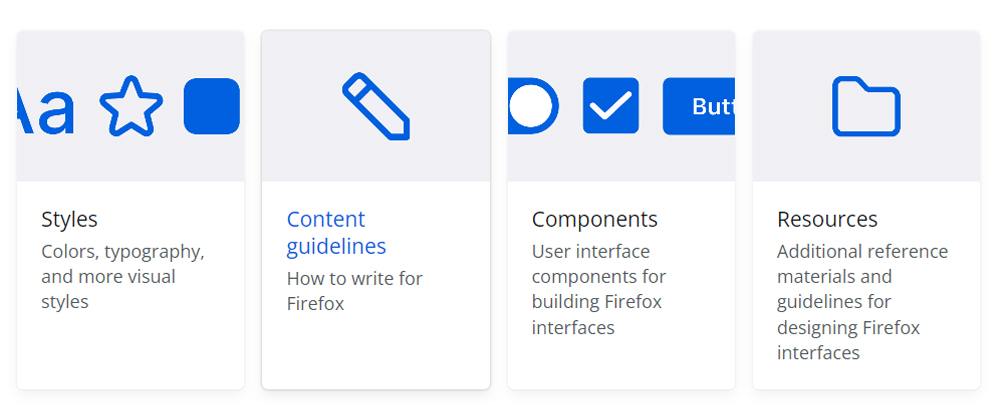Image resolution: width=1000 pixels, height=413 pixels.
Task: Open the Resources heading link
Action: tap(827, 219)
